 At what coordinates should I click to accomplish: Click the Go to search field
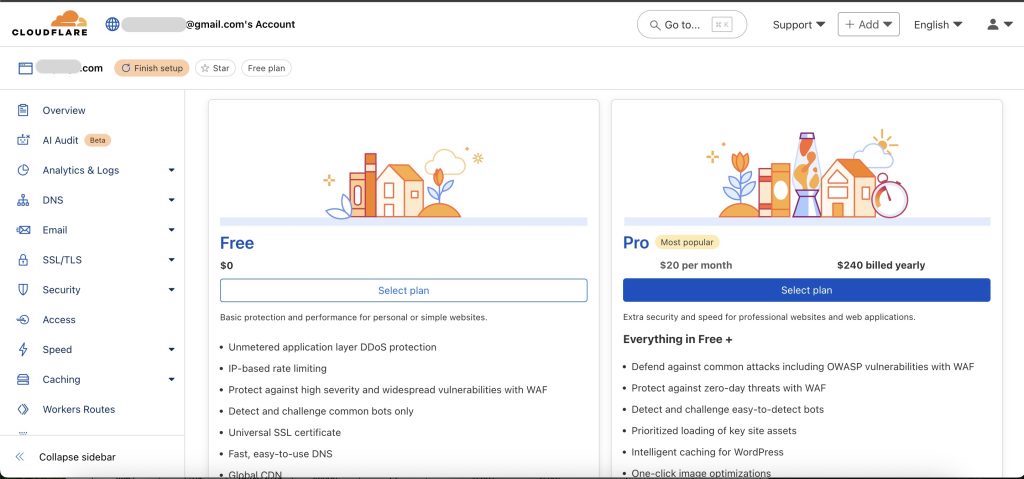[691, 24]
